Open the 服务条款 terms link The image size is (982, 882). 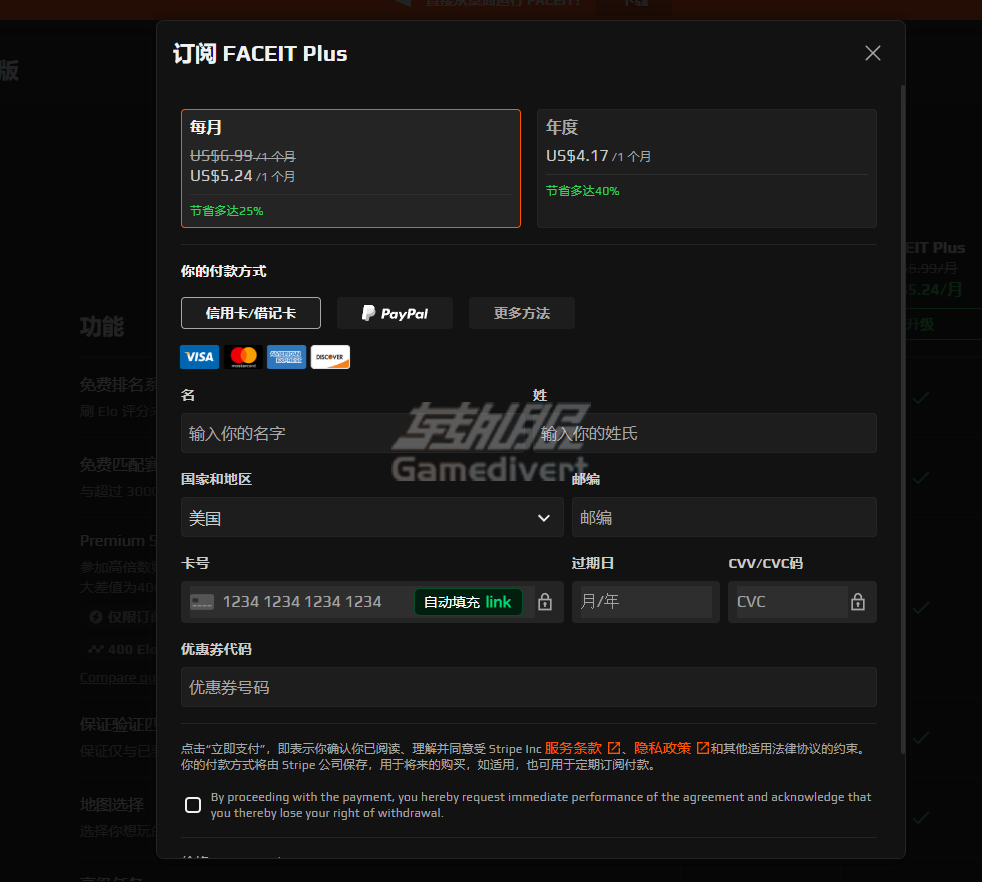pyautogui.click(x=576, y=746)
